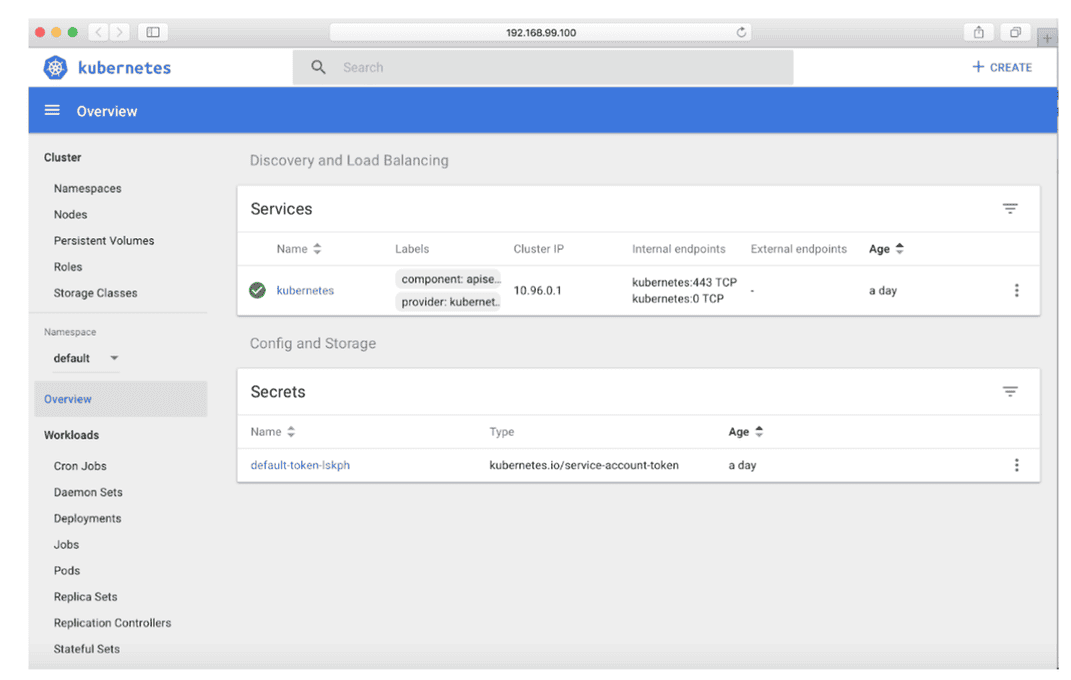1071x680 pixels.
Task: Click the Labels column header
Action: tap(412, 249)
